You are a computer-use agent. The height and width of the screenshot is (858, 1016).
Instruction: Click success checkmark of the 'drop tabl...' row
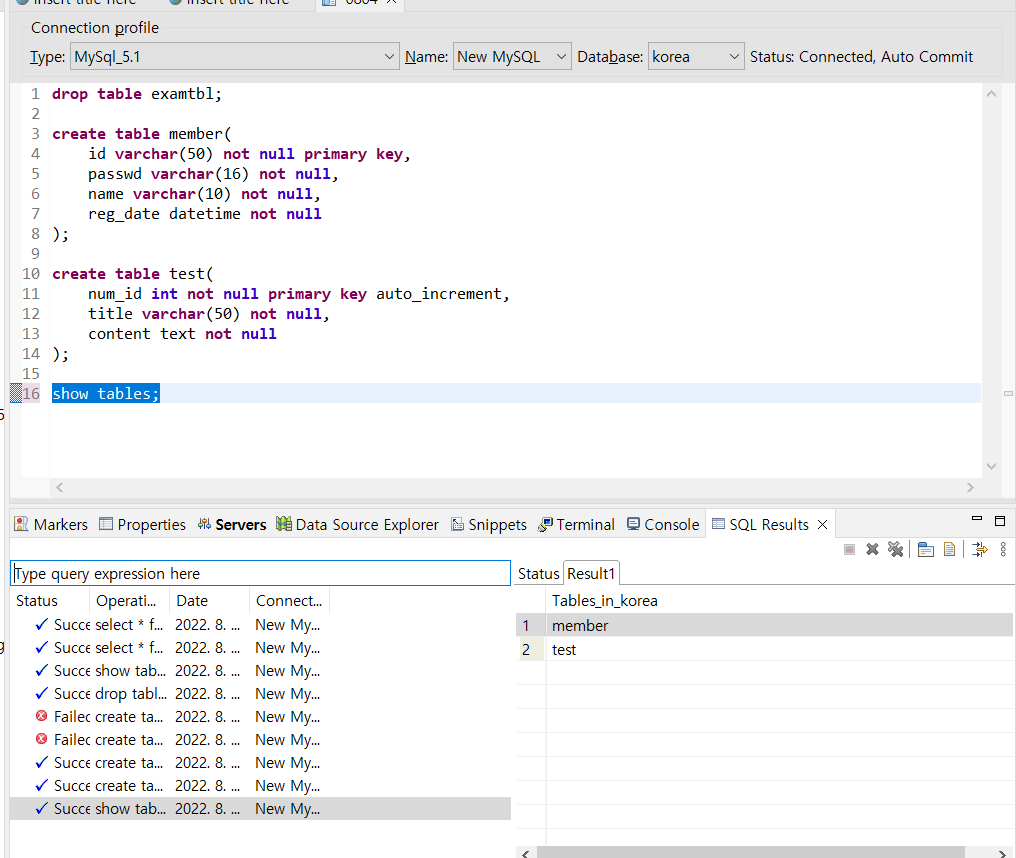tap(41, 693)
